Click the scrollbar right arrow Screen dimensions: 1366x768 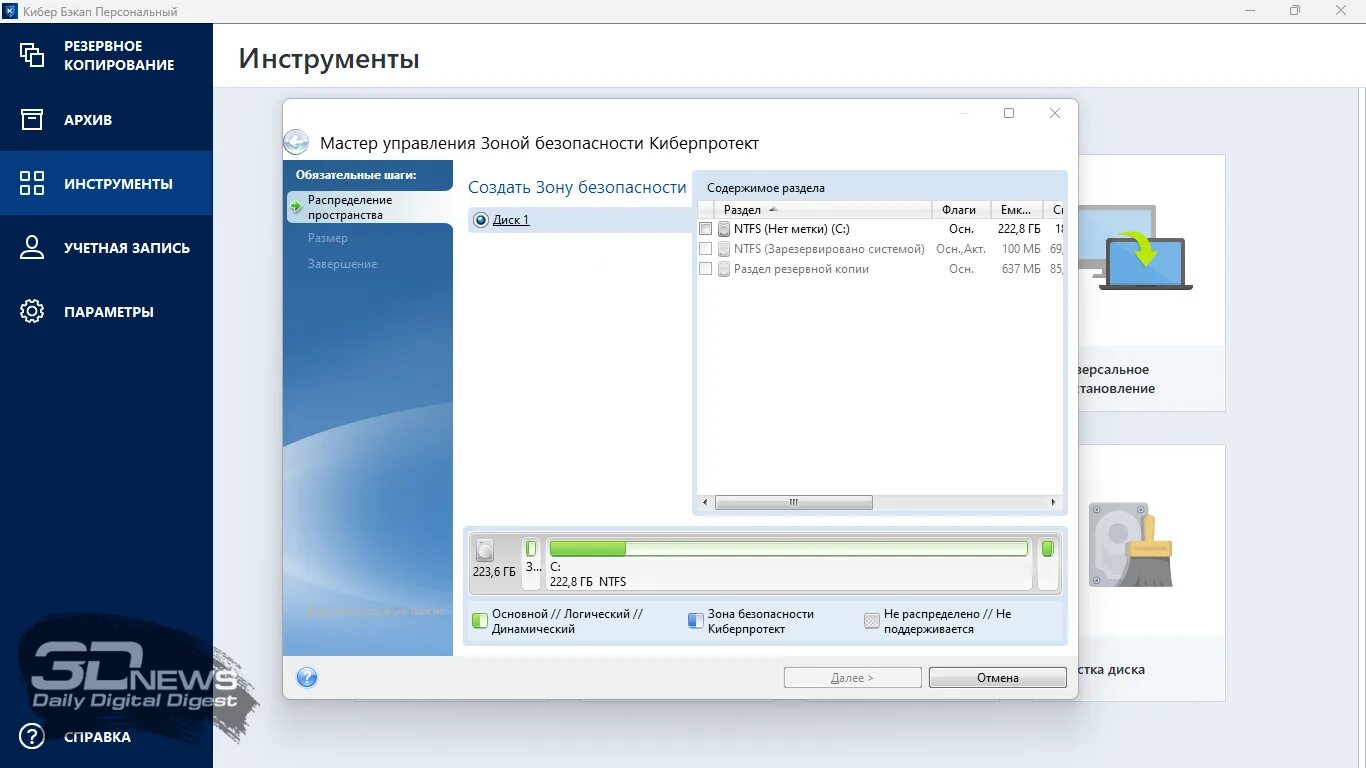(x=1053, y=502)
